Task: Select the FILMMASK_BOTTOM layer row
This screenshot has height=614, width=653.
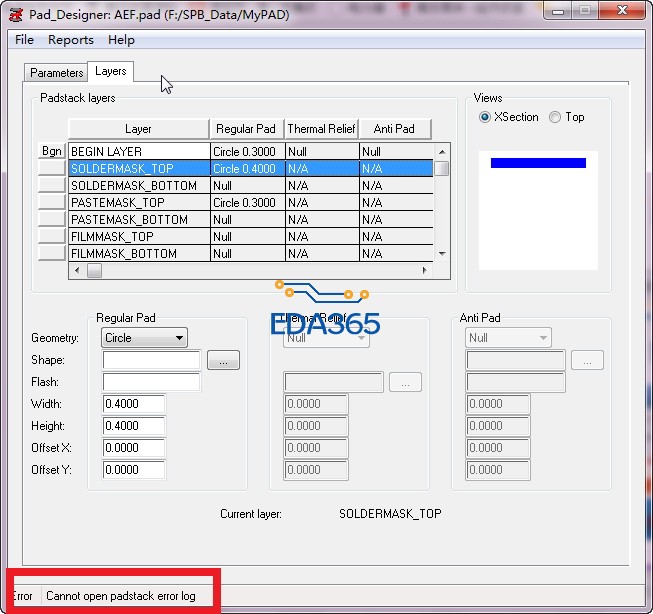Action: pyautogui.click(x=251, y=254)
